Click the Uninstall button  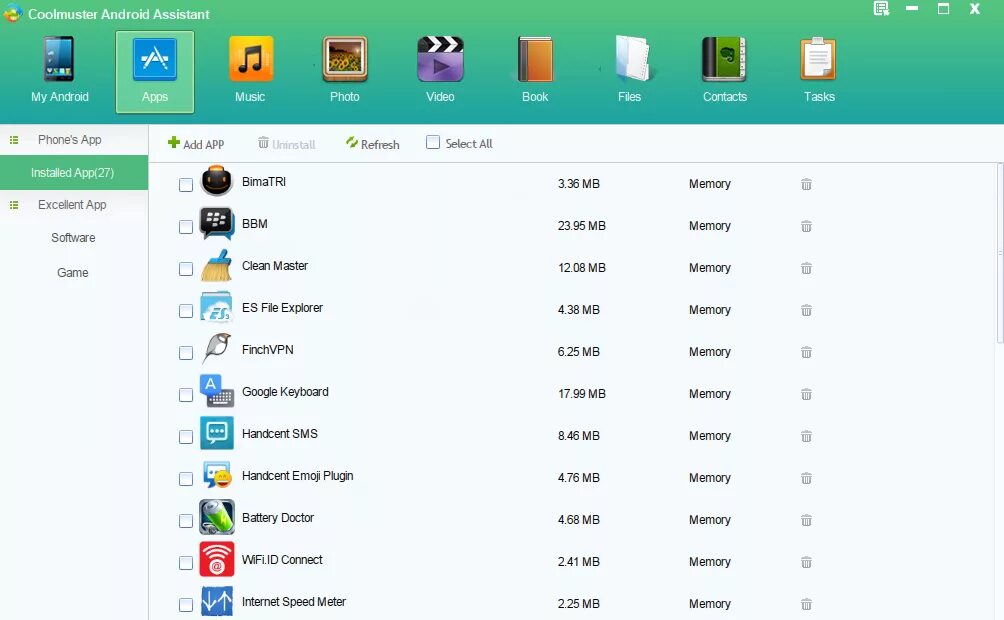click(x=286, y=143)
